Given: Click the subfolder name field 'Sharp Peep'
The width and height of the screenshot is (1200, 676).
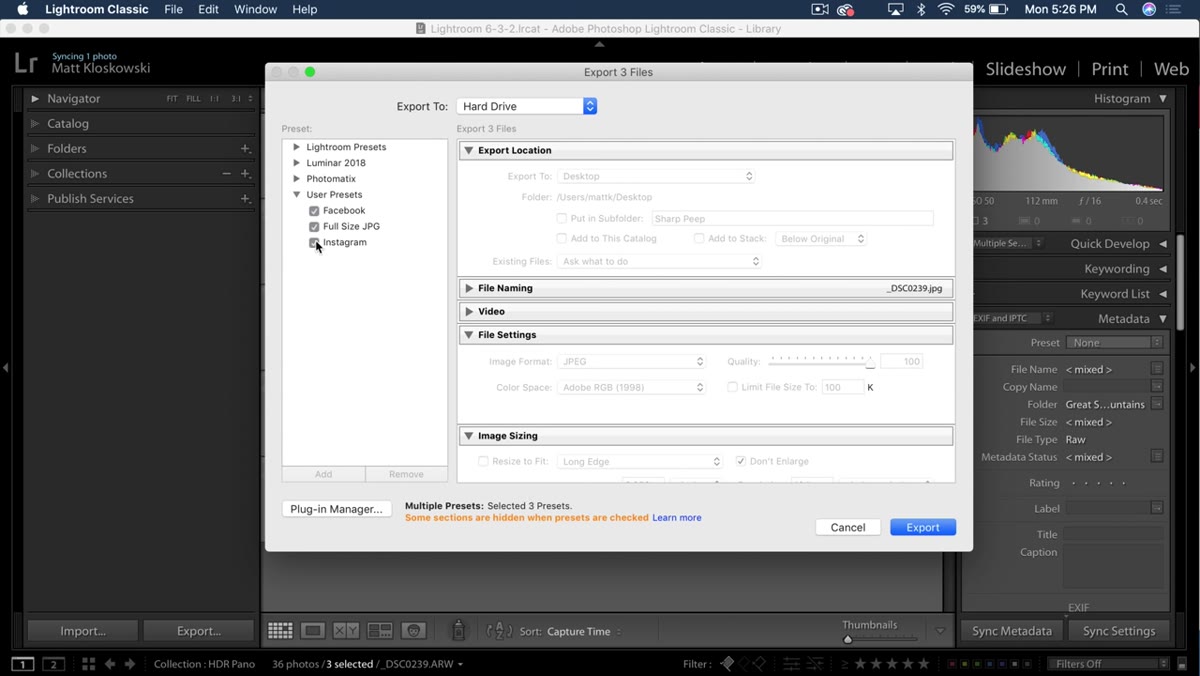Looking at the screenshot, I should [x=792, y=218].
